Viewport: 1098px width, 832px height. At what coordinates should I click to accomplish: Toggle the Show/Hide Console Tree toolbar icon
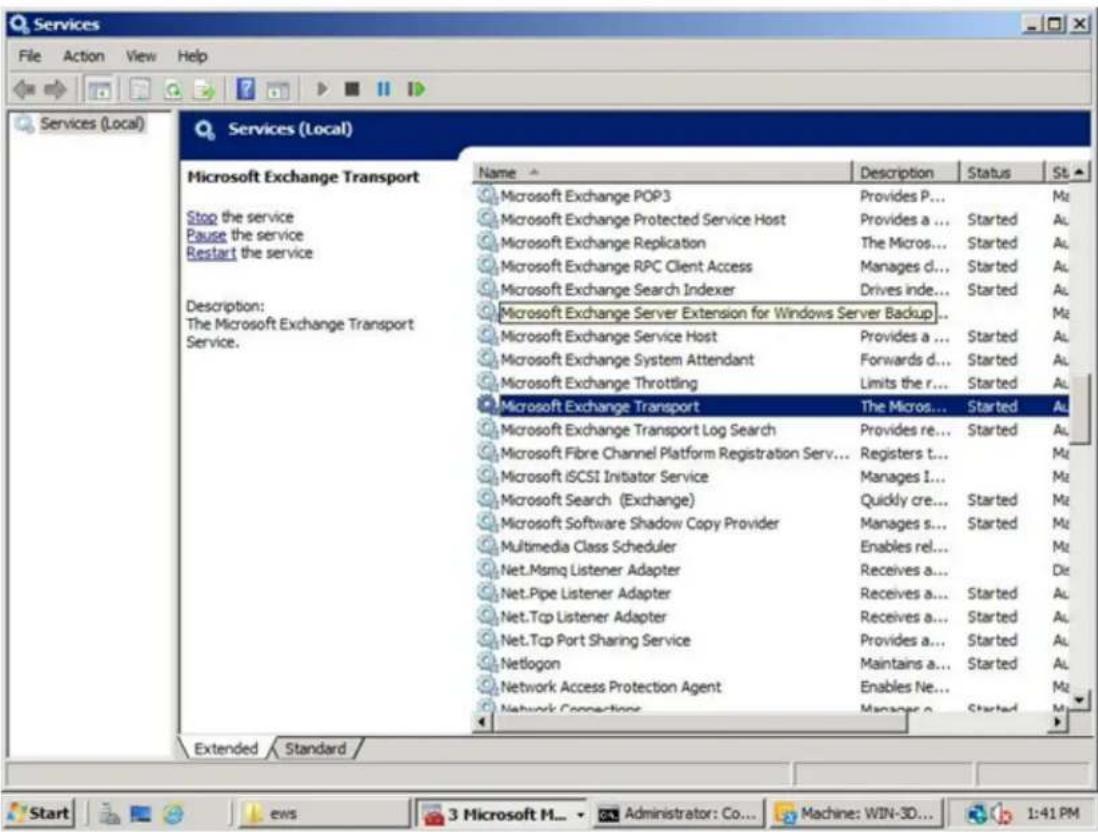tap(99, 90)
